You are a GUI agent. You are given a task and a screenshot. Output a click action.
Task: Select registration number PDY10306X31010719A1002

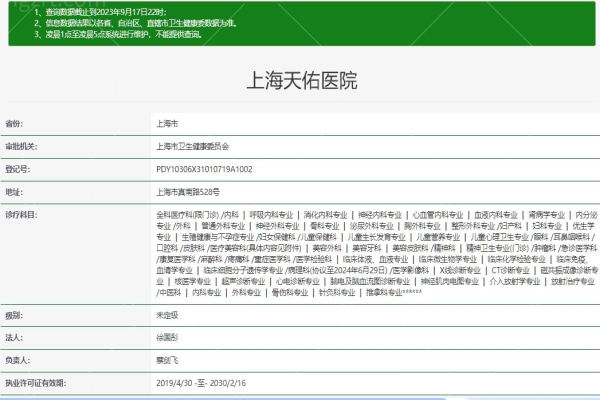[204, 169]
